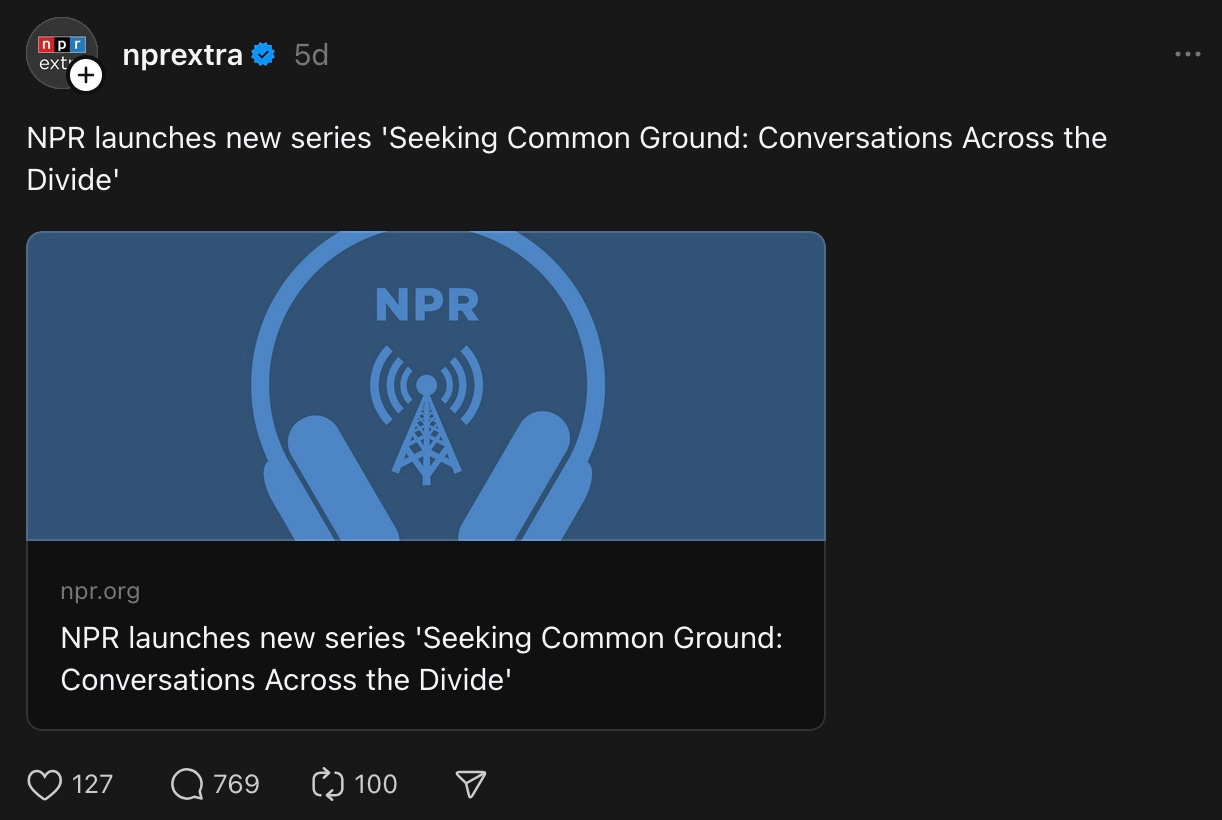Click the blue verified checkmark badge
Image resolution: width=1222 pixels, height=820 pixels.
coord(263,55)
